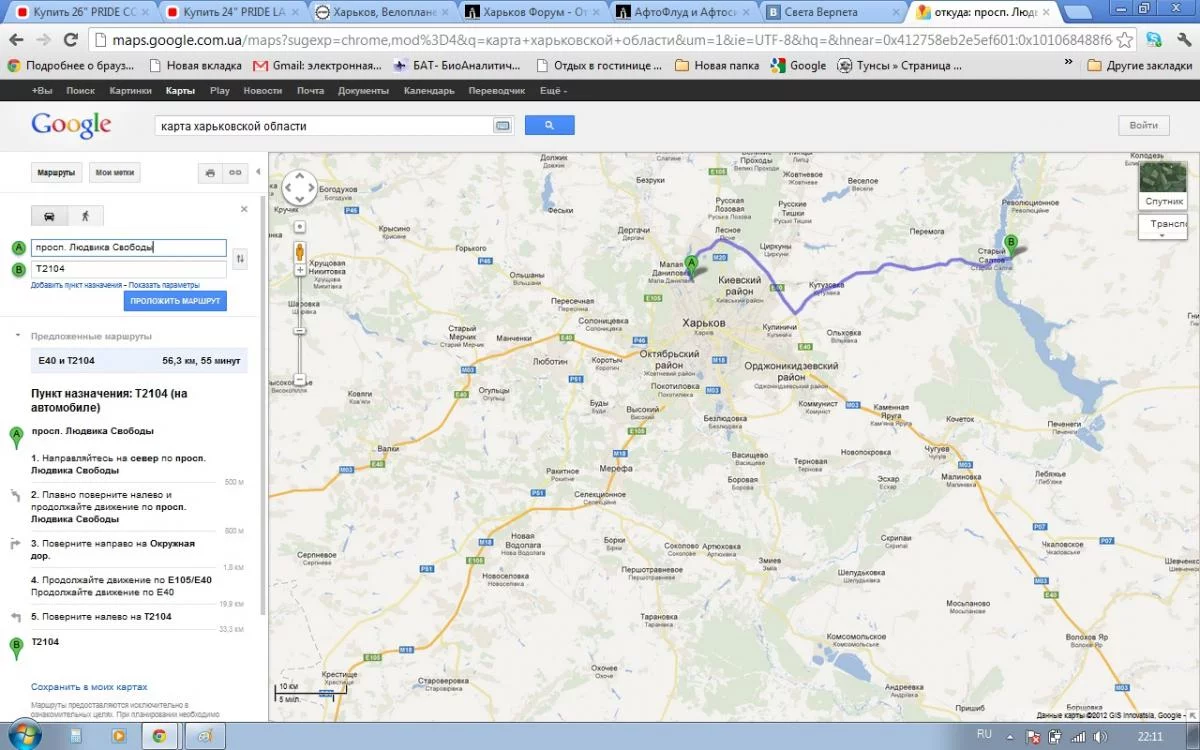The width and height of the screenshot is (1200, 750).
Task: Click destination field 'T2104'
Action: coord(129,269)
